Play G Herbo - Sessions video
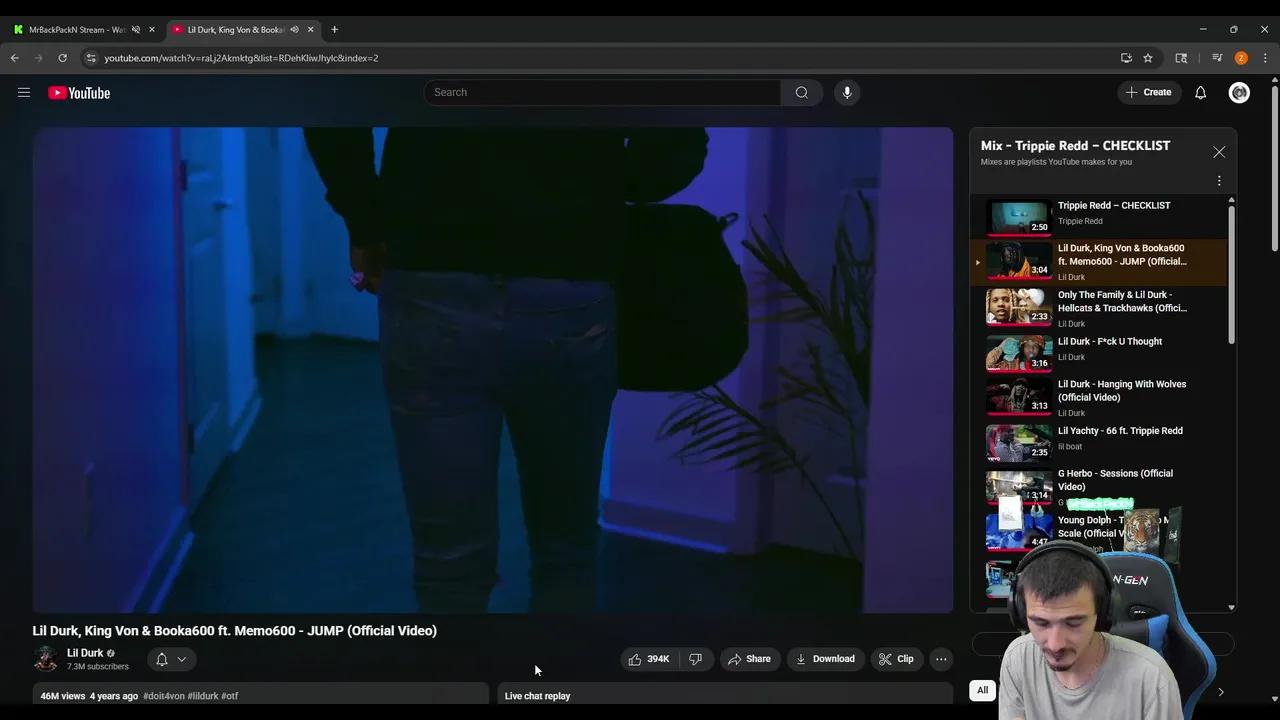The width and height of the screenshot is (1280, 720). [x=1098, y=486]
